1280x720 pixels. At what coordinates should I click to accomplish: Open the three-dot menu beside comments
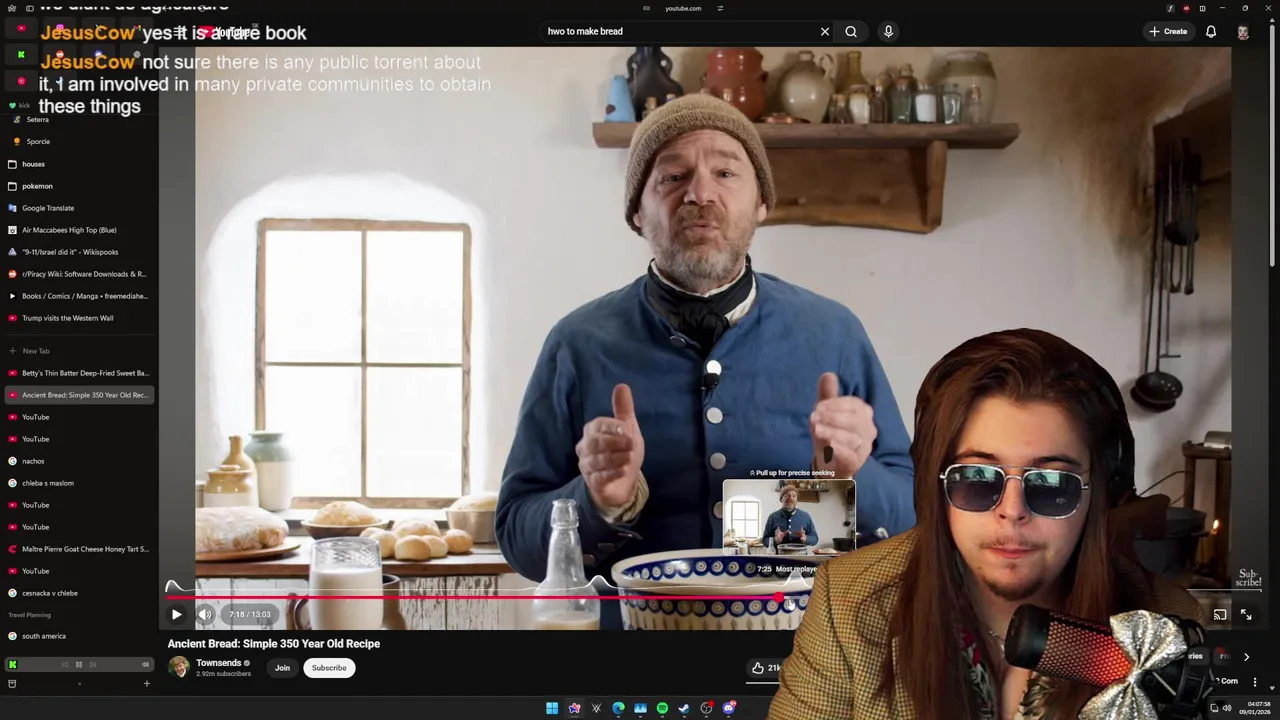pos(1255,682)
